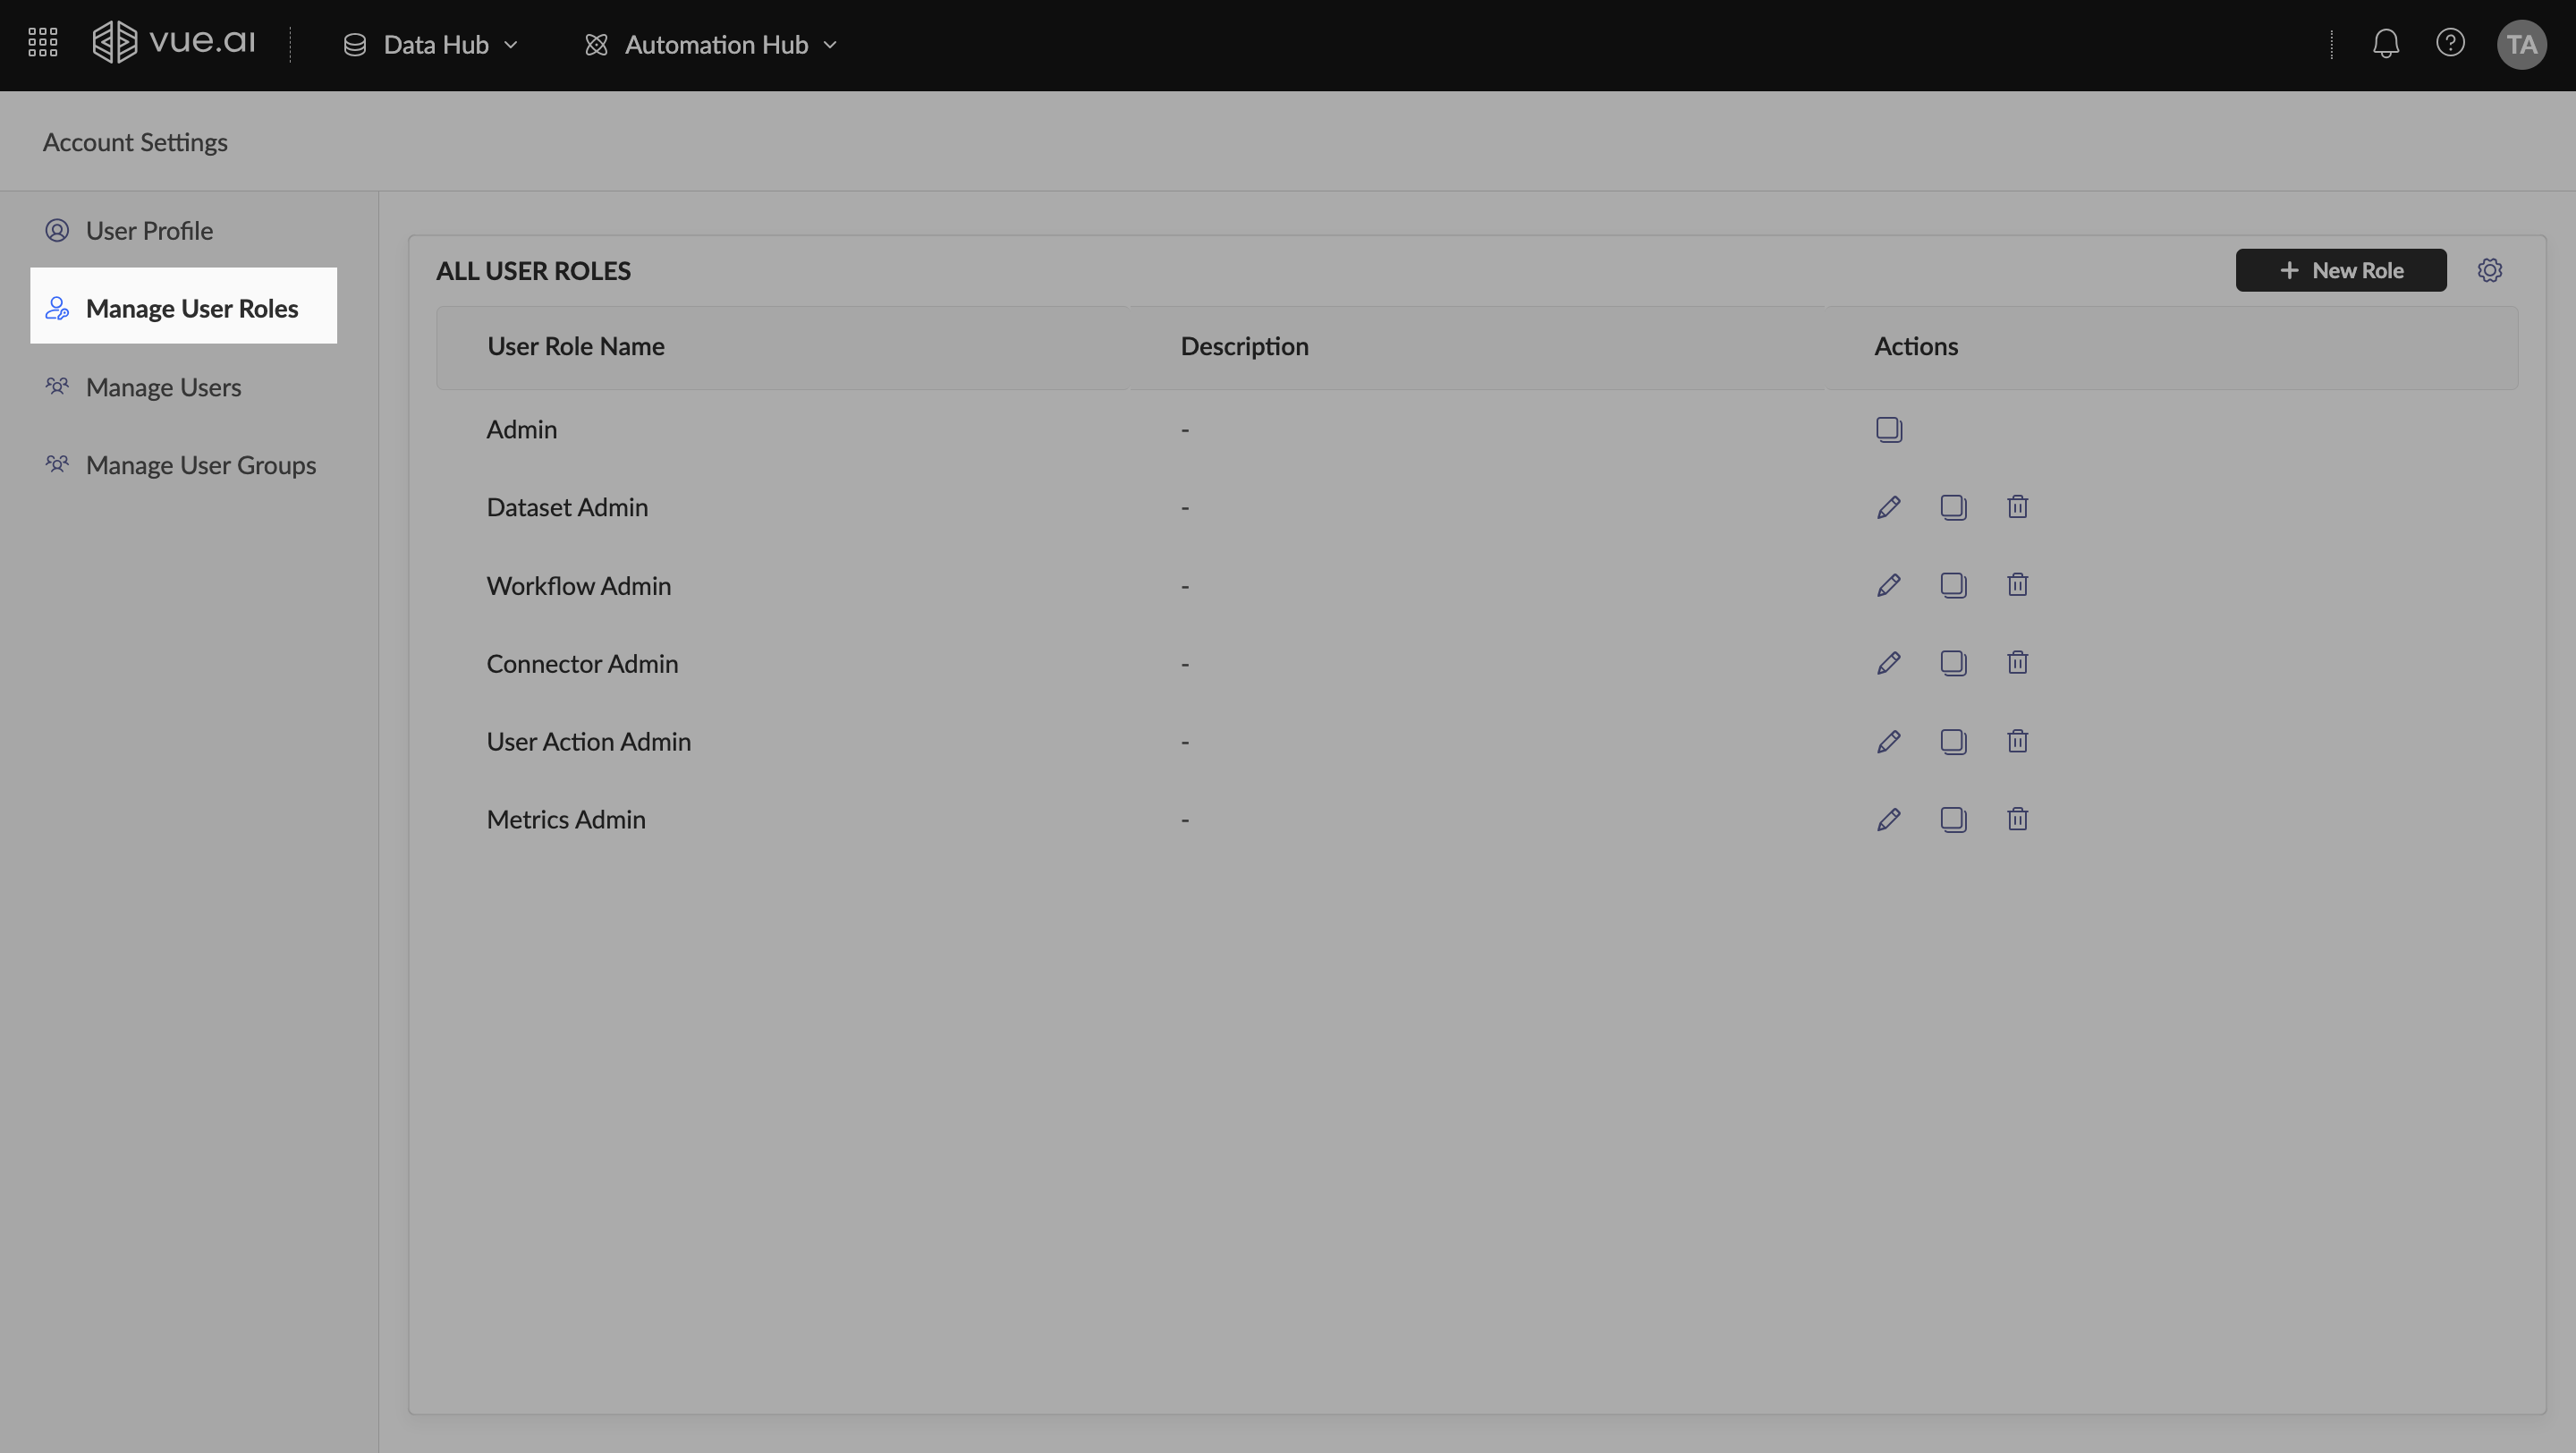Duplicate the Connector Admin role

1952,663
